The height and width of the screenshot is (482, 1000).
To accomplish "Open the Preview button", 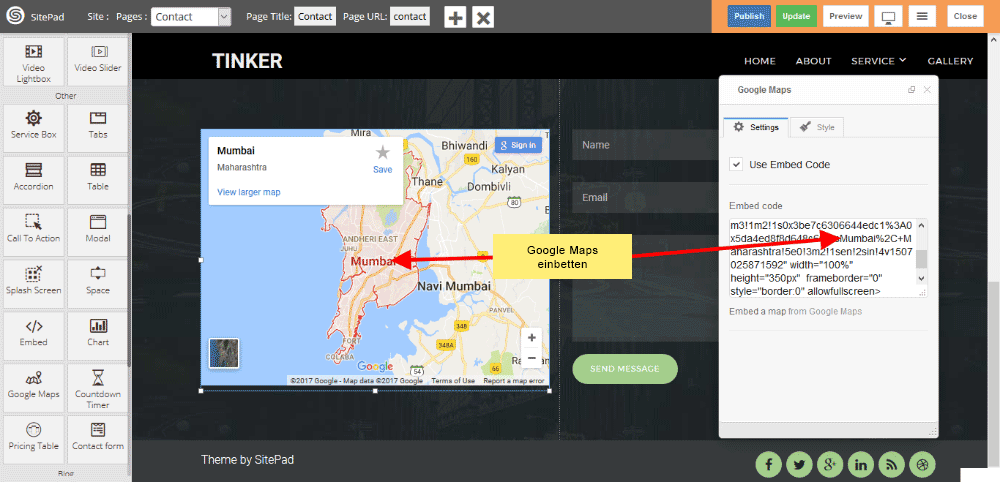I will (x=846, y=16).
